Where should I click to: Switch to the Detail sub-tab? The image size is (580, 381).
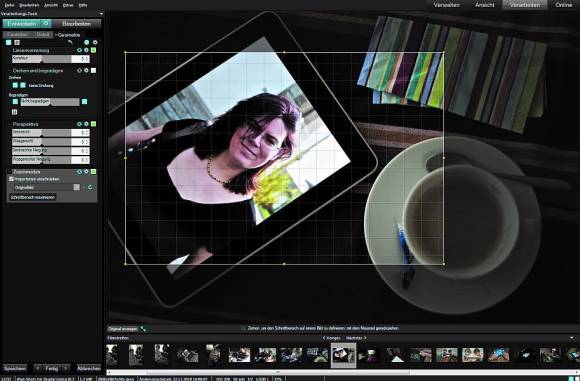click(43, 35)
